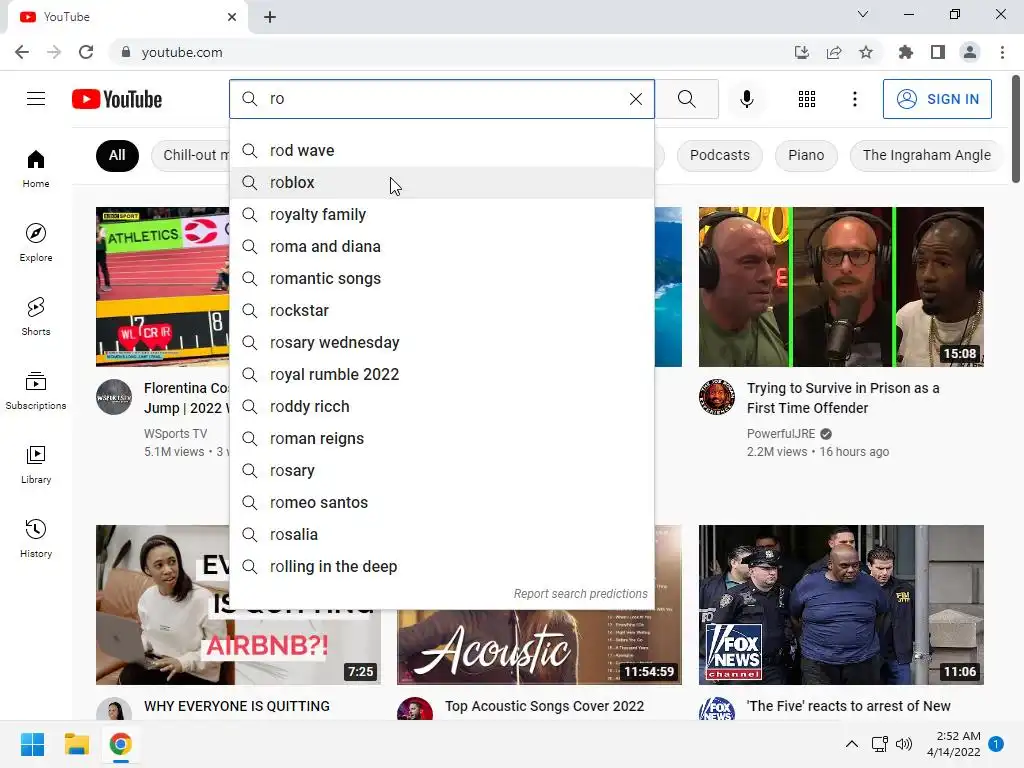This screenshot has width=1024, height=768.
Task: Select the Piano filter chip
Action: (806, 155)
